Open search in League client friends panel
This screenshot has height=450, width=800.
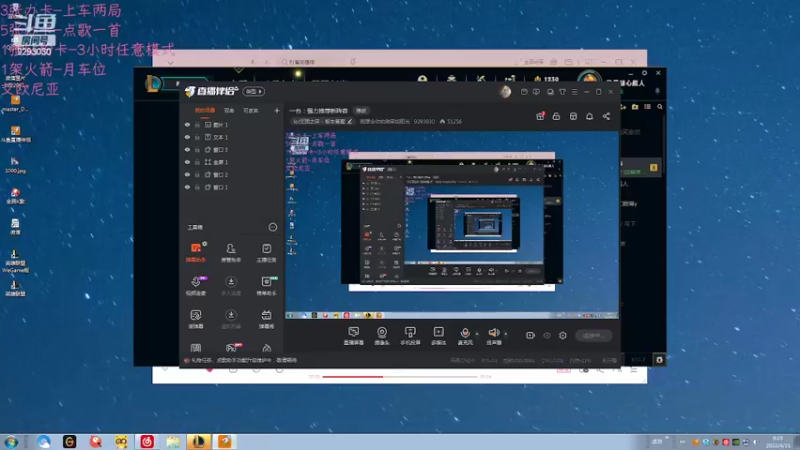coord(660,107)
